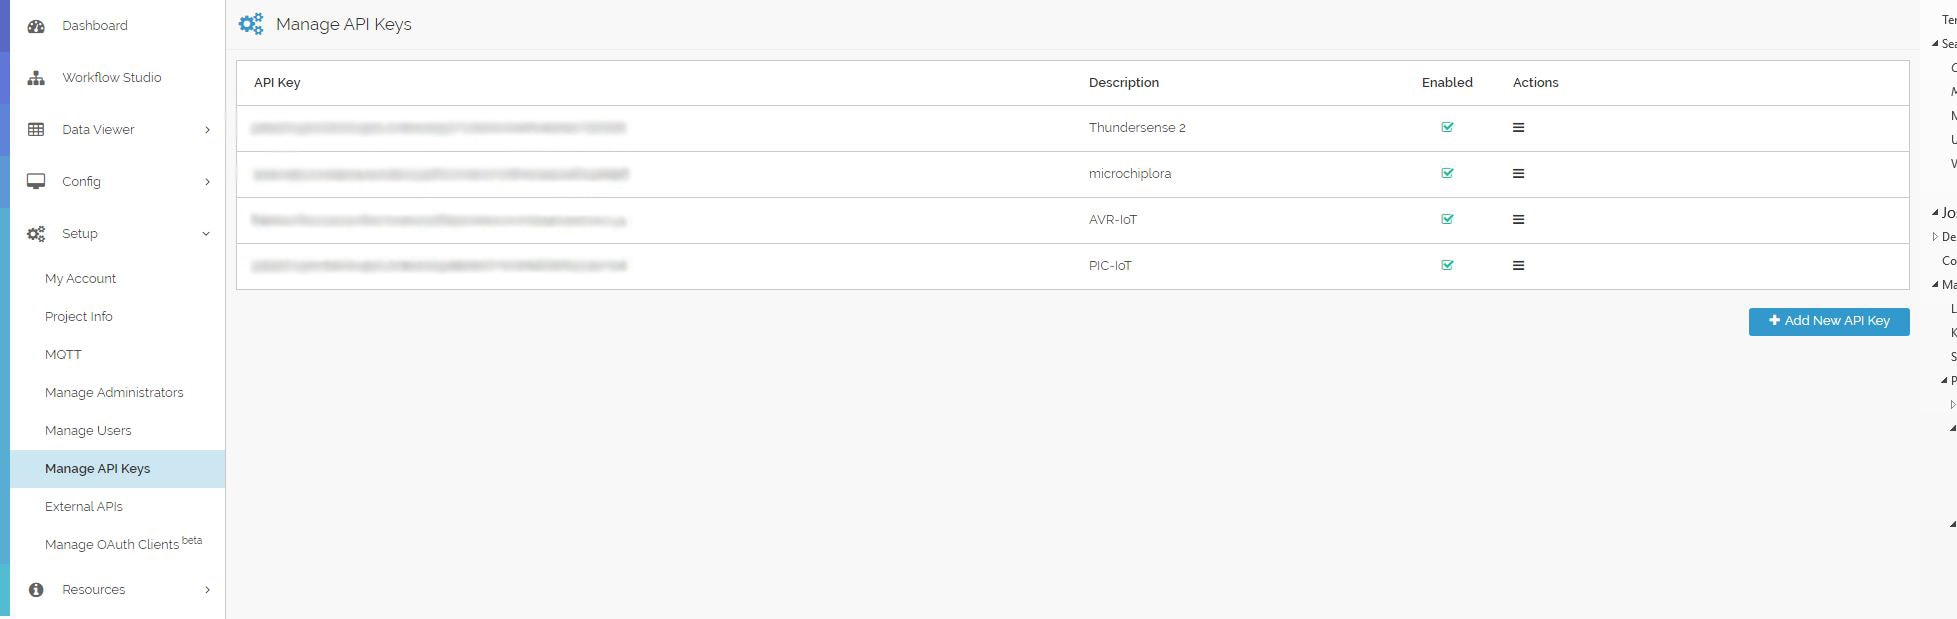Disable the microchiplora API key
The width and height of the screenshot is (1957, 619).
pos(1447,173)
